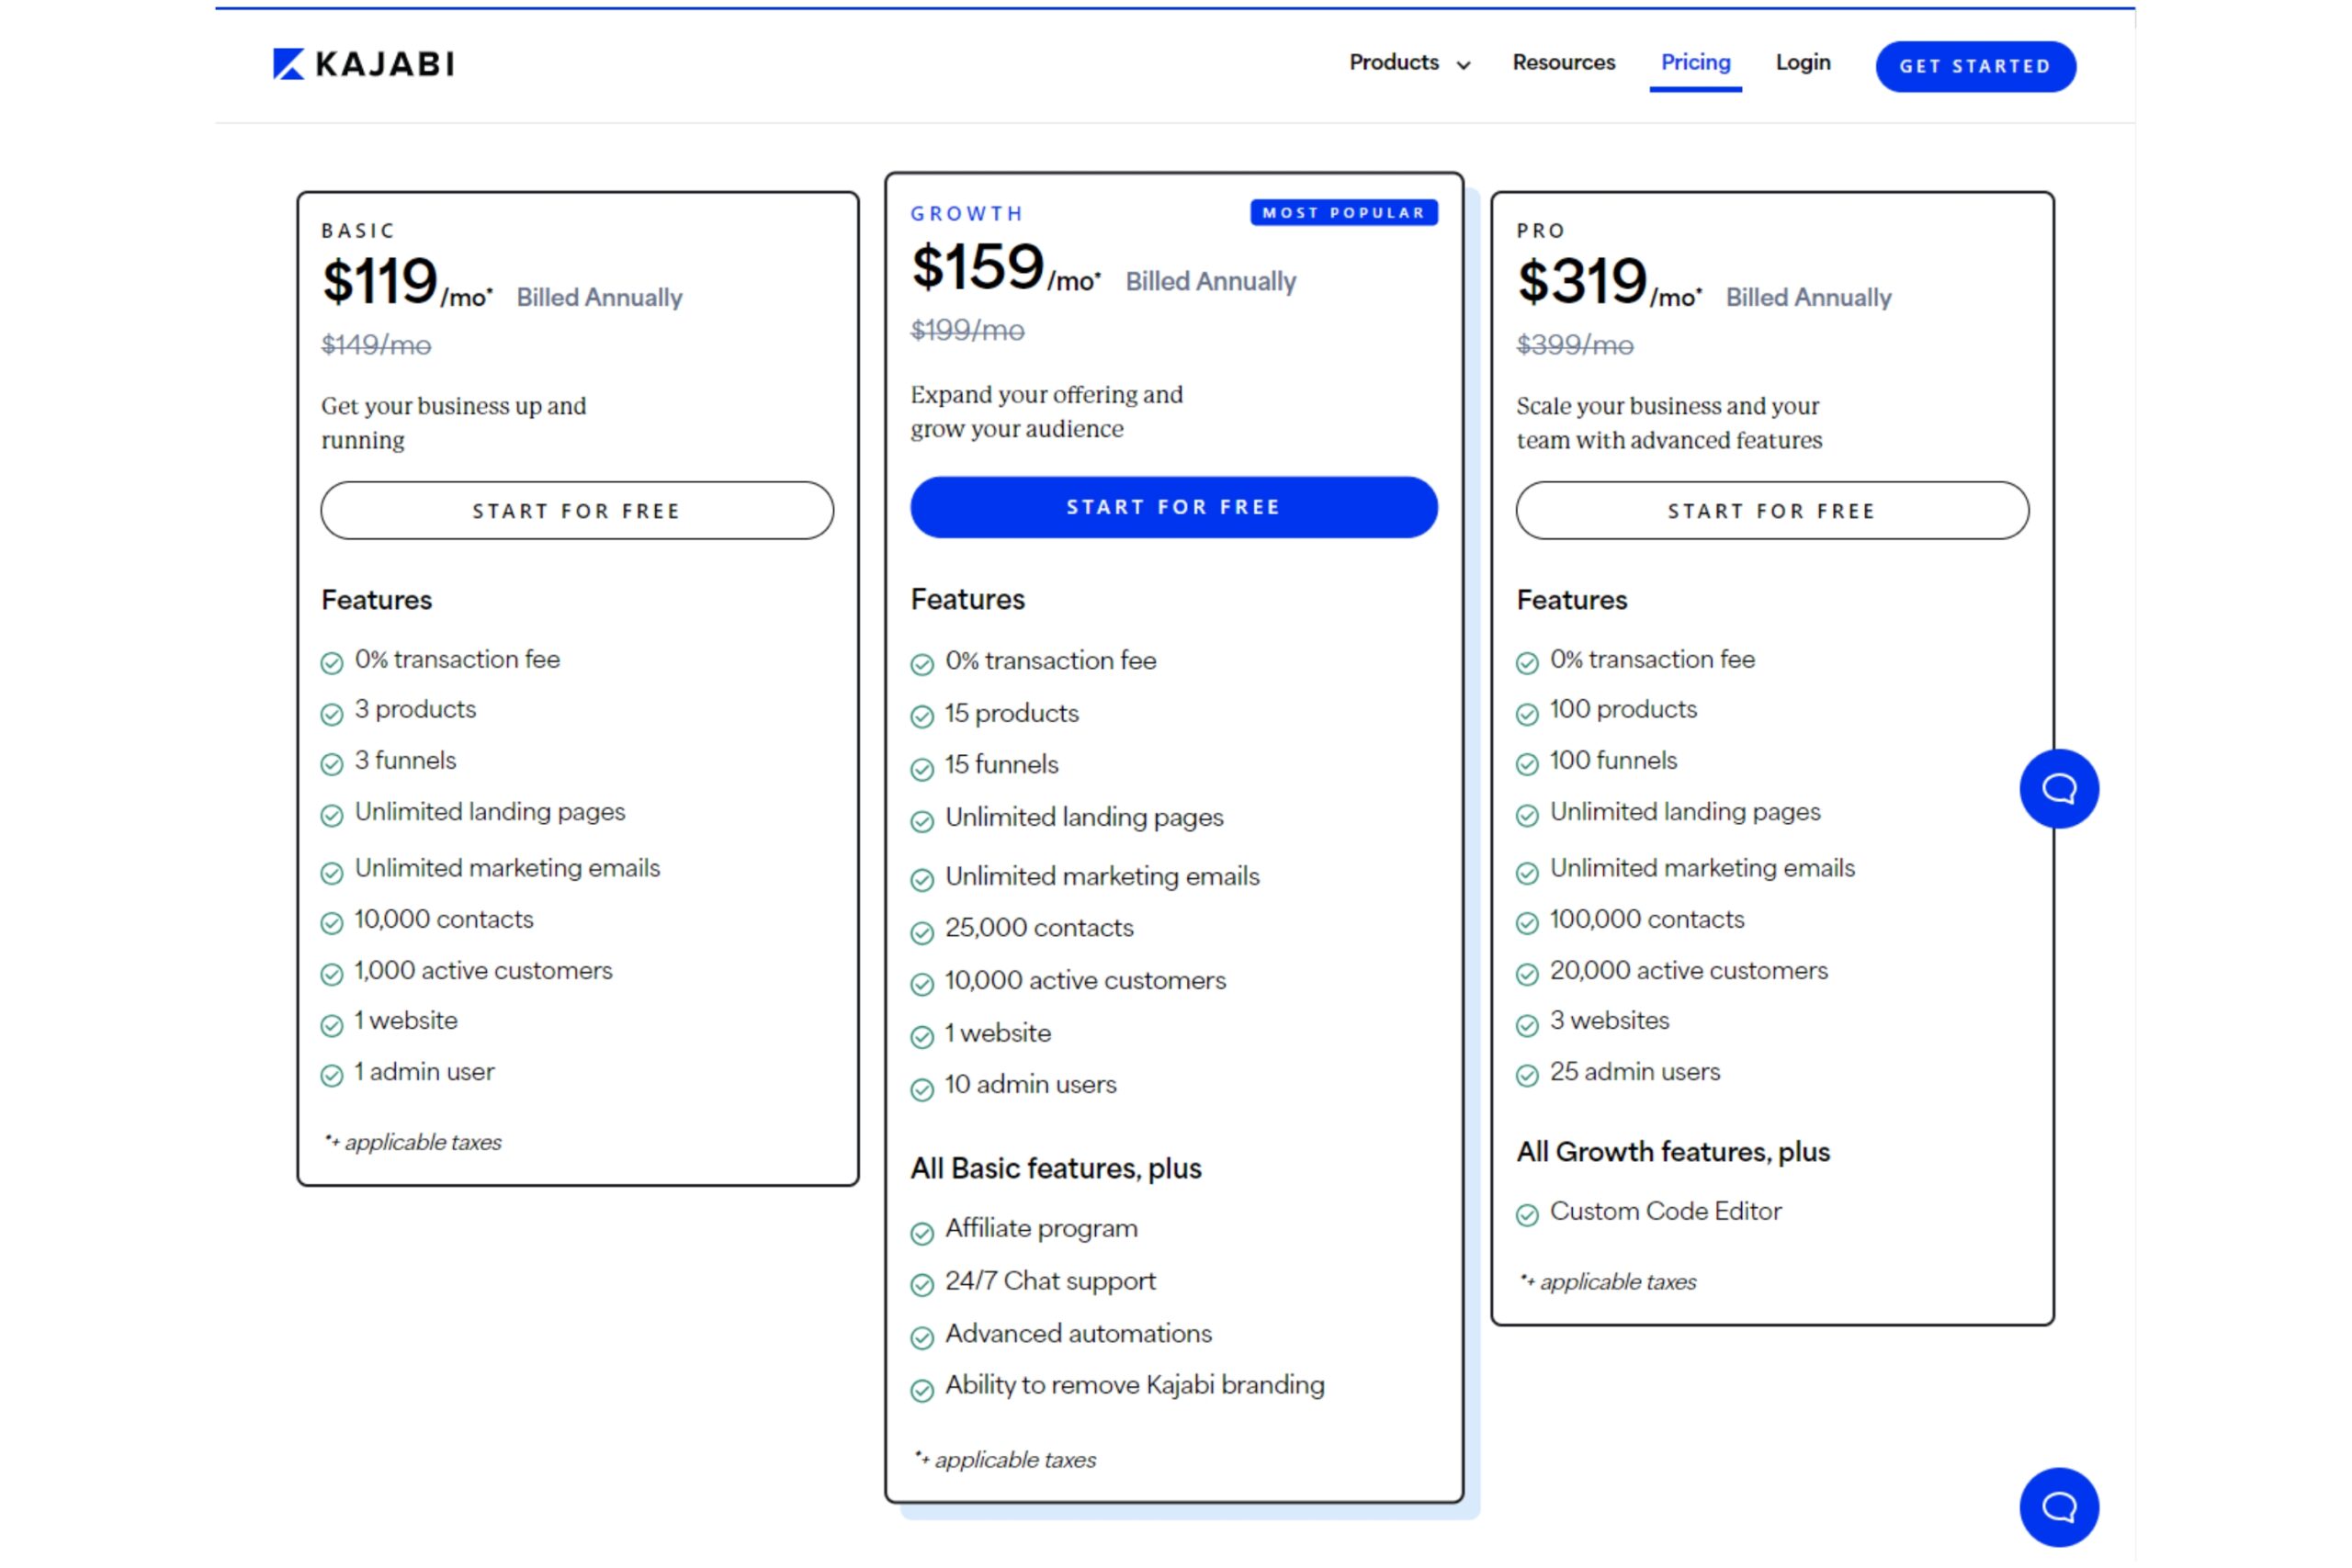Open the chat bubble at the page bottom
The height and width of the screenshot is (1568, 2352).
point(2059,1506)
